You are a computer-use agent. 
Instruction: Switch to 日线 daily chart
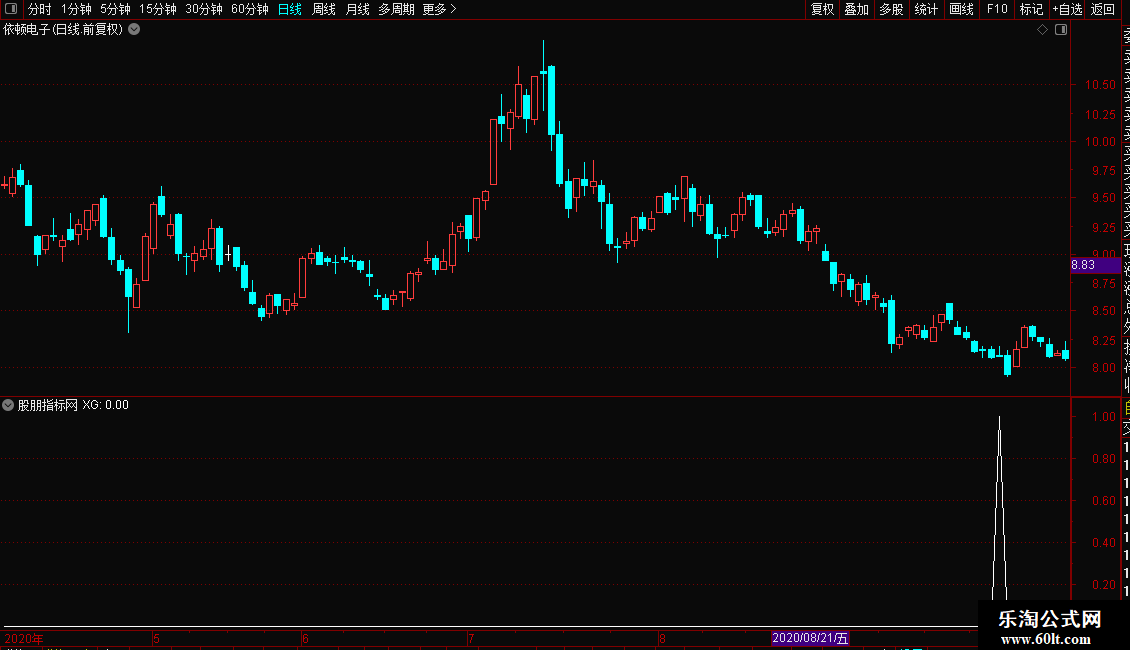[x=290, y=9]
